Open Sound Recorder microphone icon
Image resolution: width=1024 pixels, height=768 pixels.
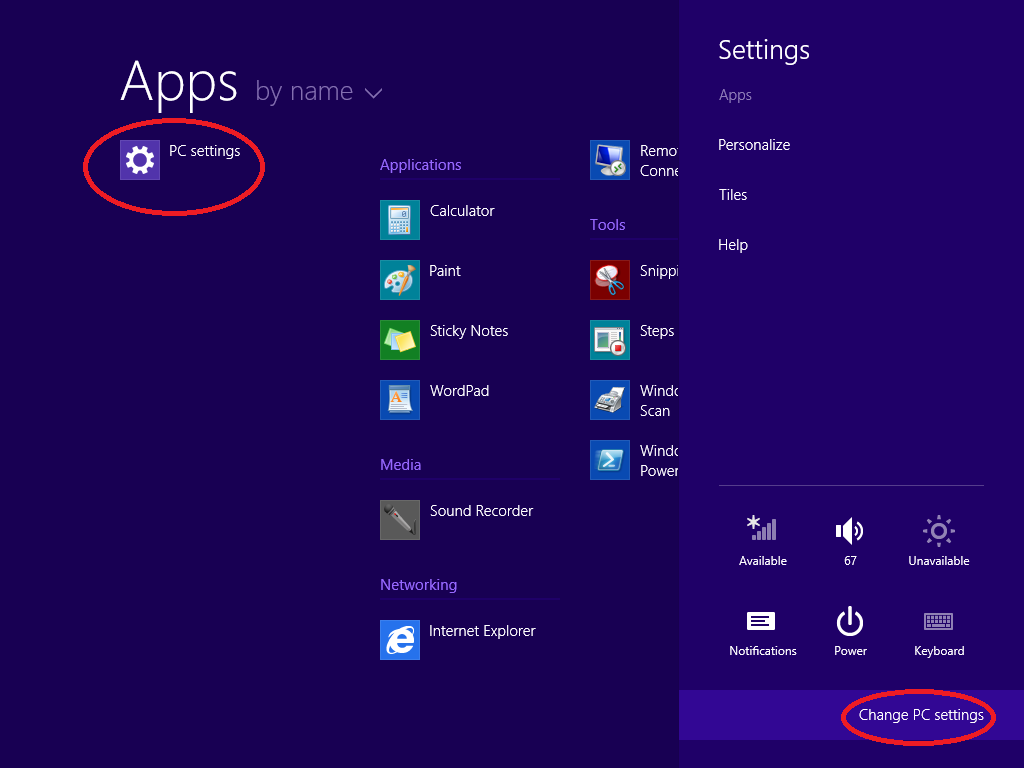400,520
